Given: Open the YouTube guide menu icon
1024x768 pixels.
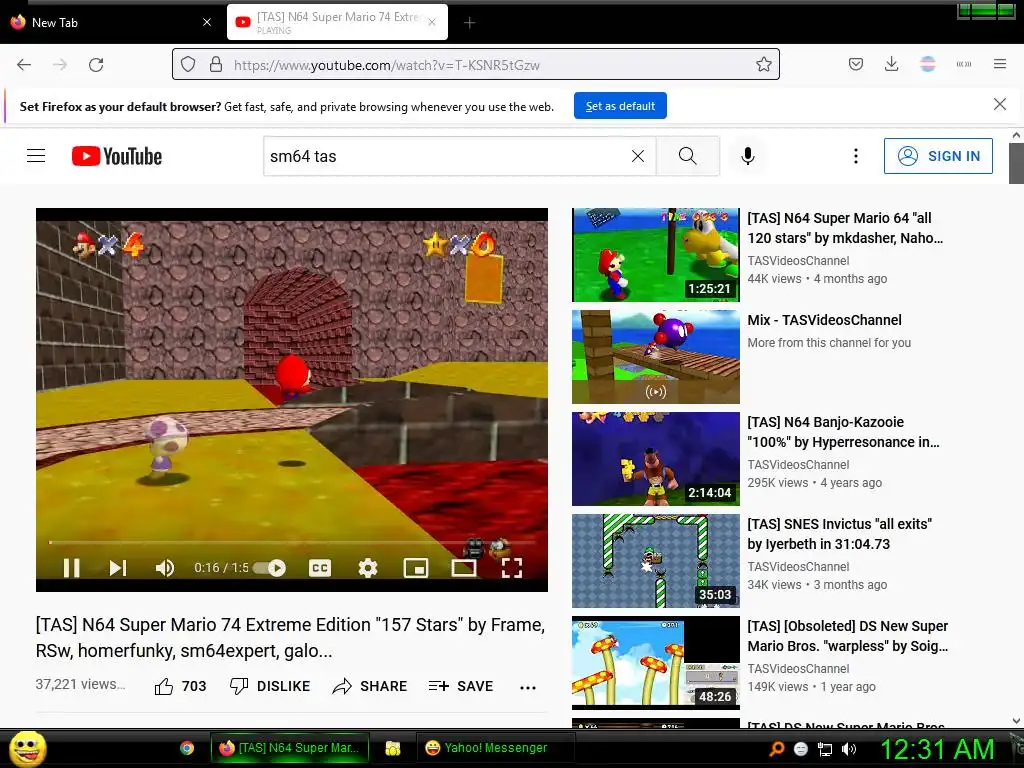Looking at the screenshot, I should pyautogui.click(x=36, y=156).
